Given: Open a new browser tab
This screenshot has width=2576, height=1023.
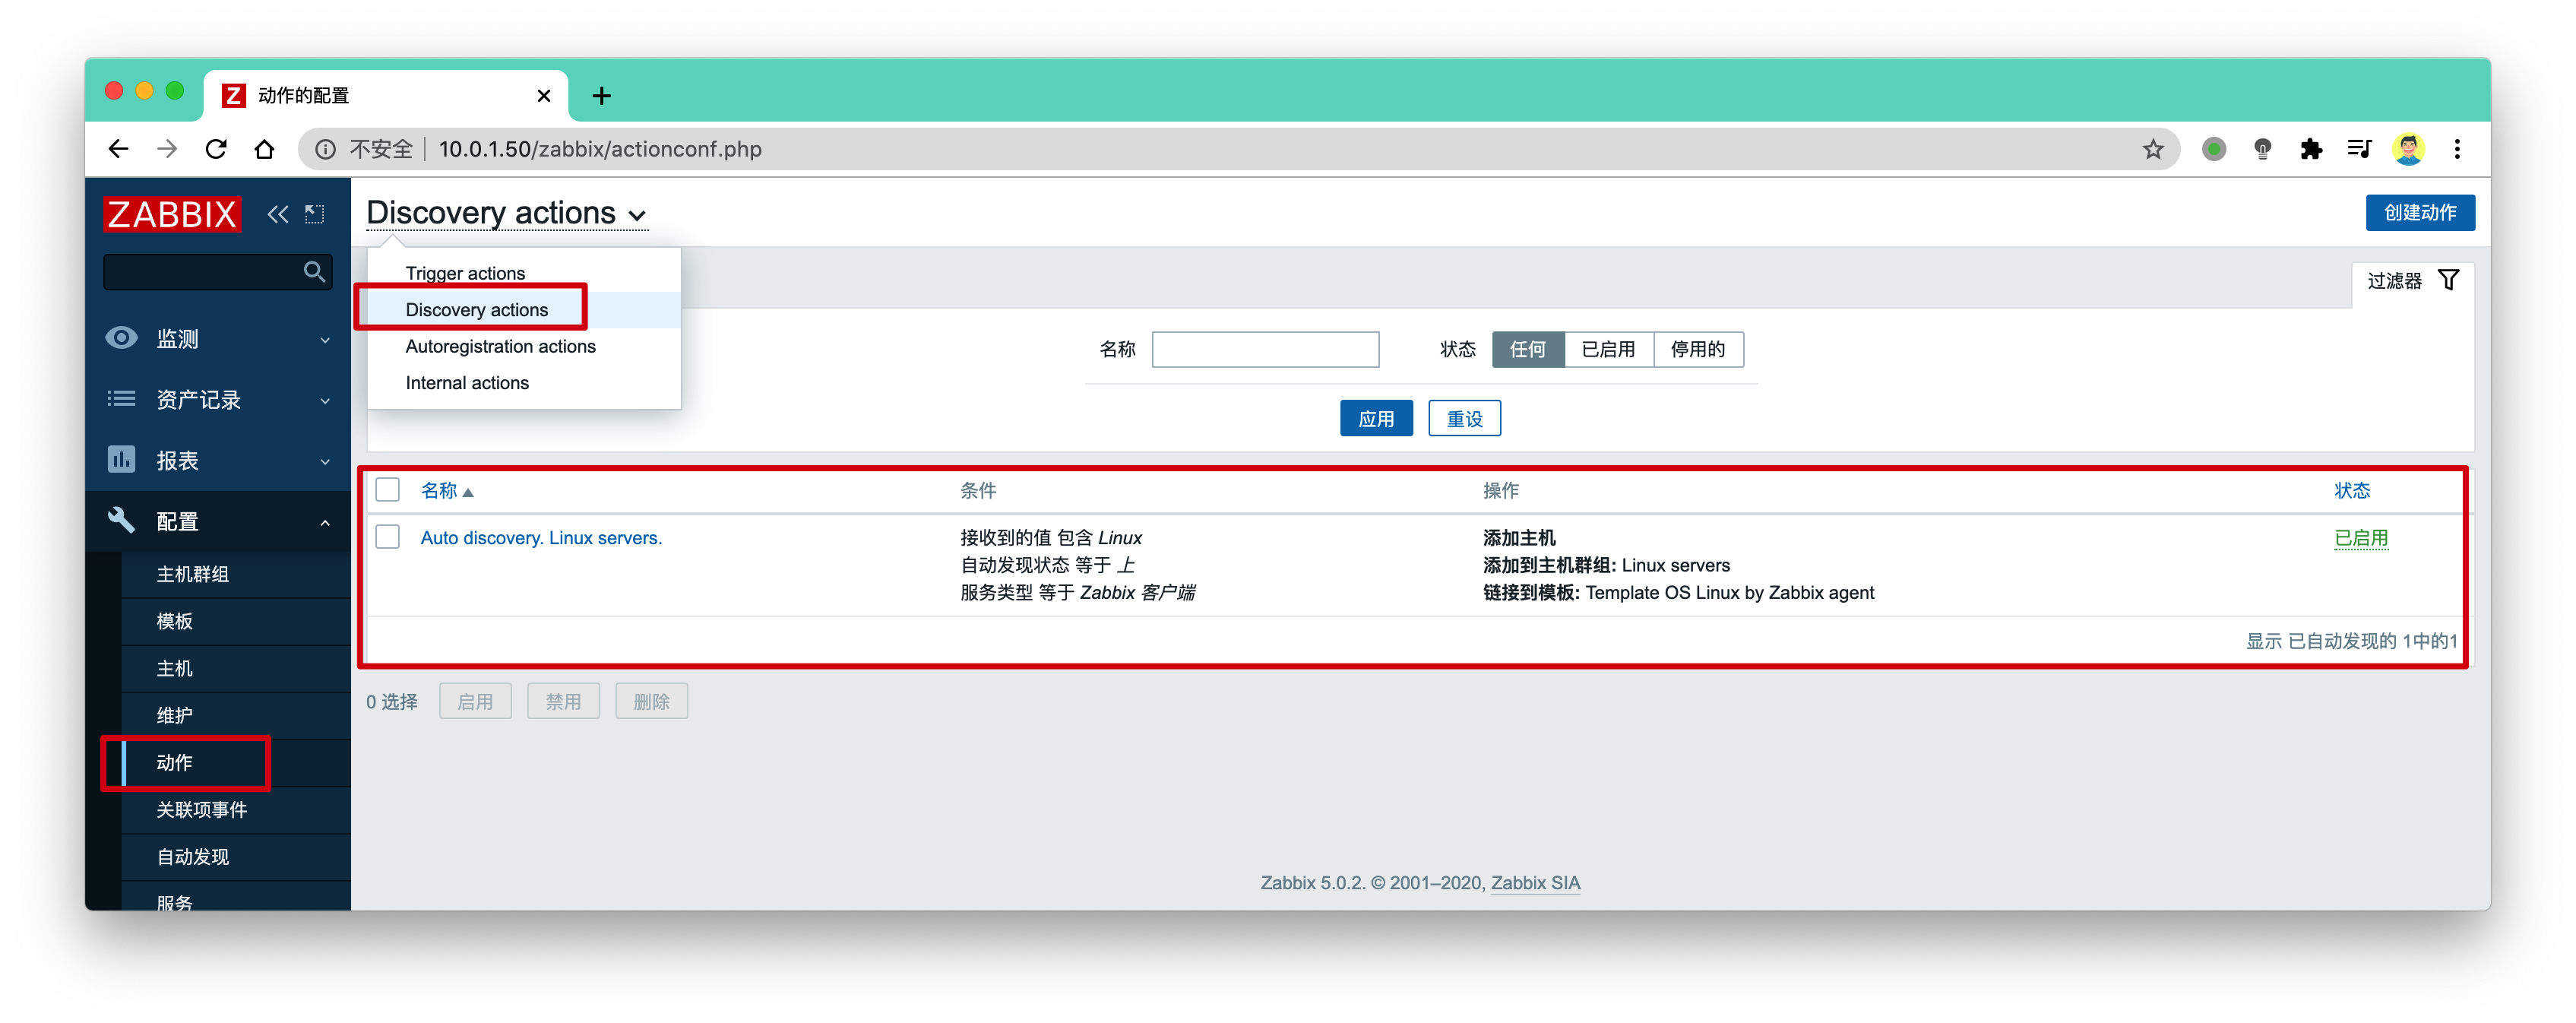Looking at the screenshot, I should [601, 96].
